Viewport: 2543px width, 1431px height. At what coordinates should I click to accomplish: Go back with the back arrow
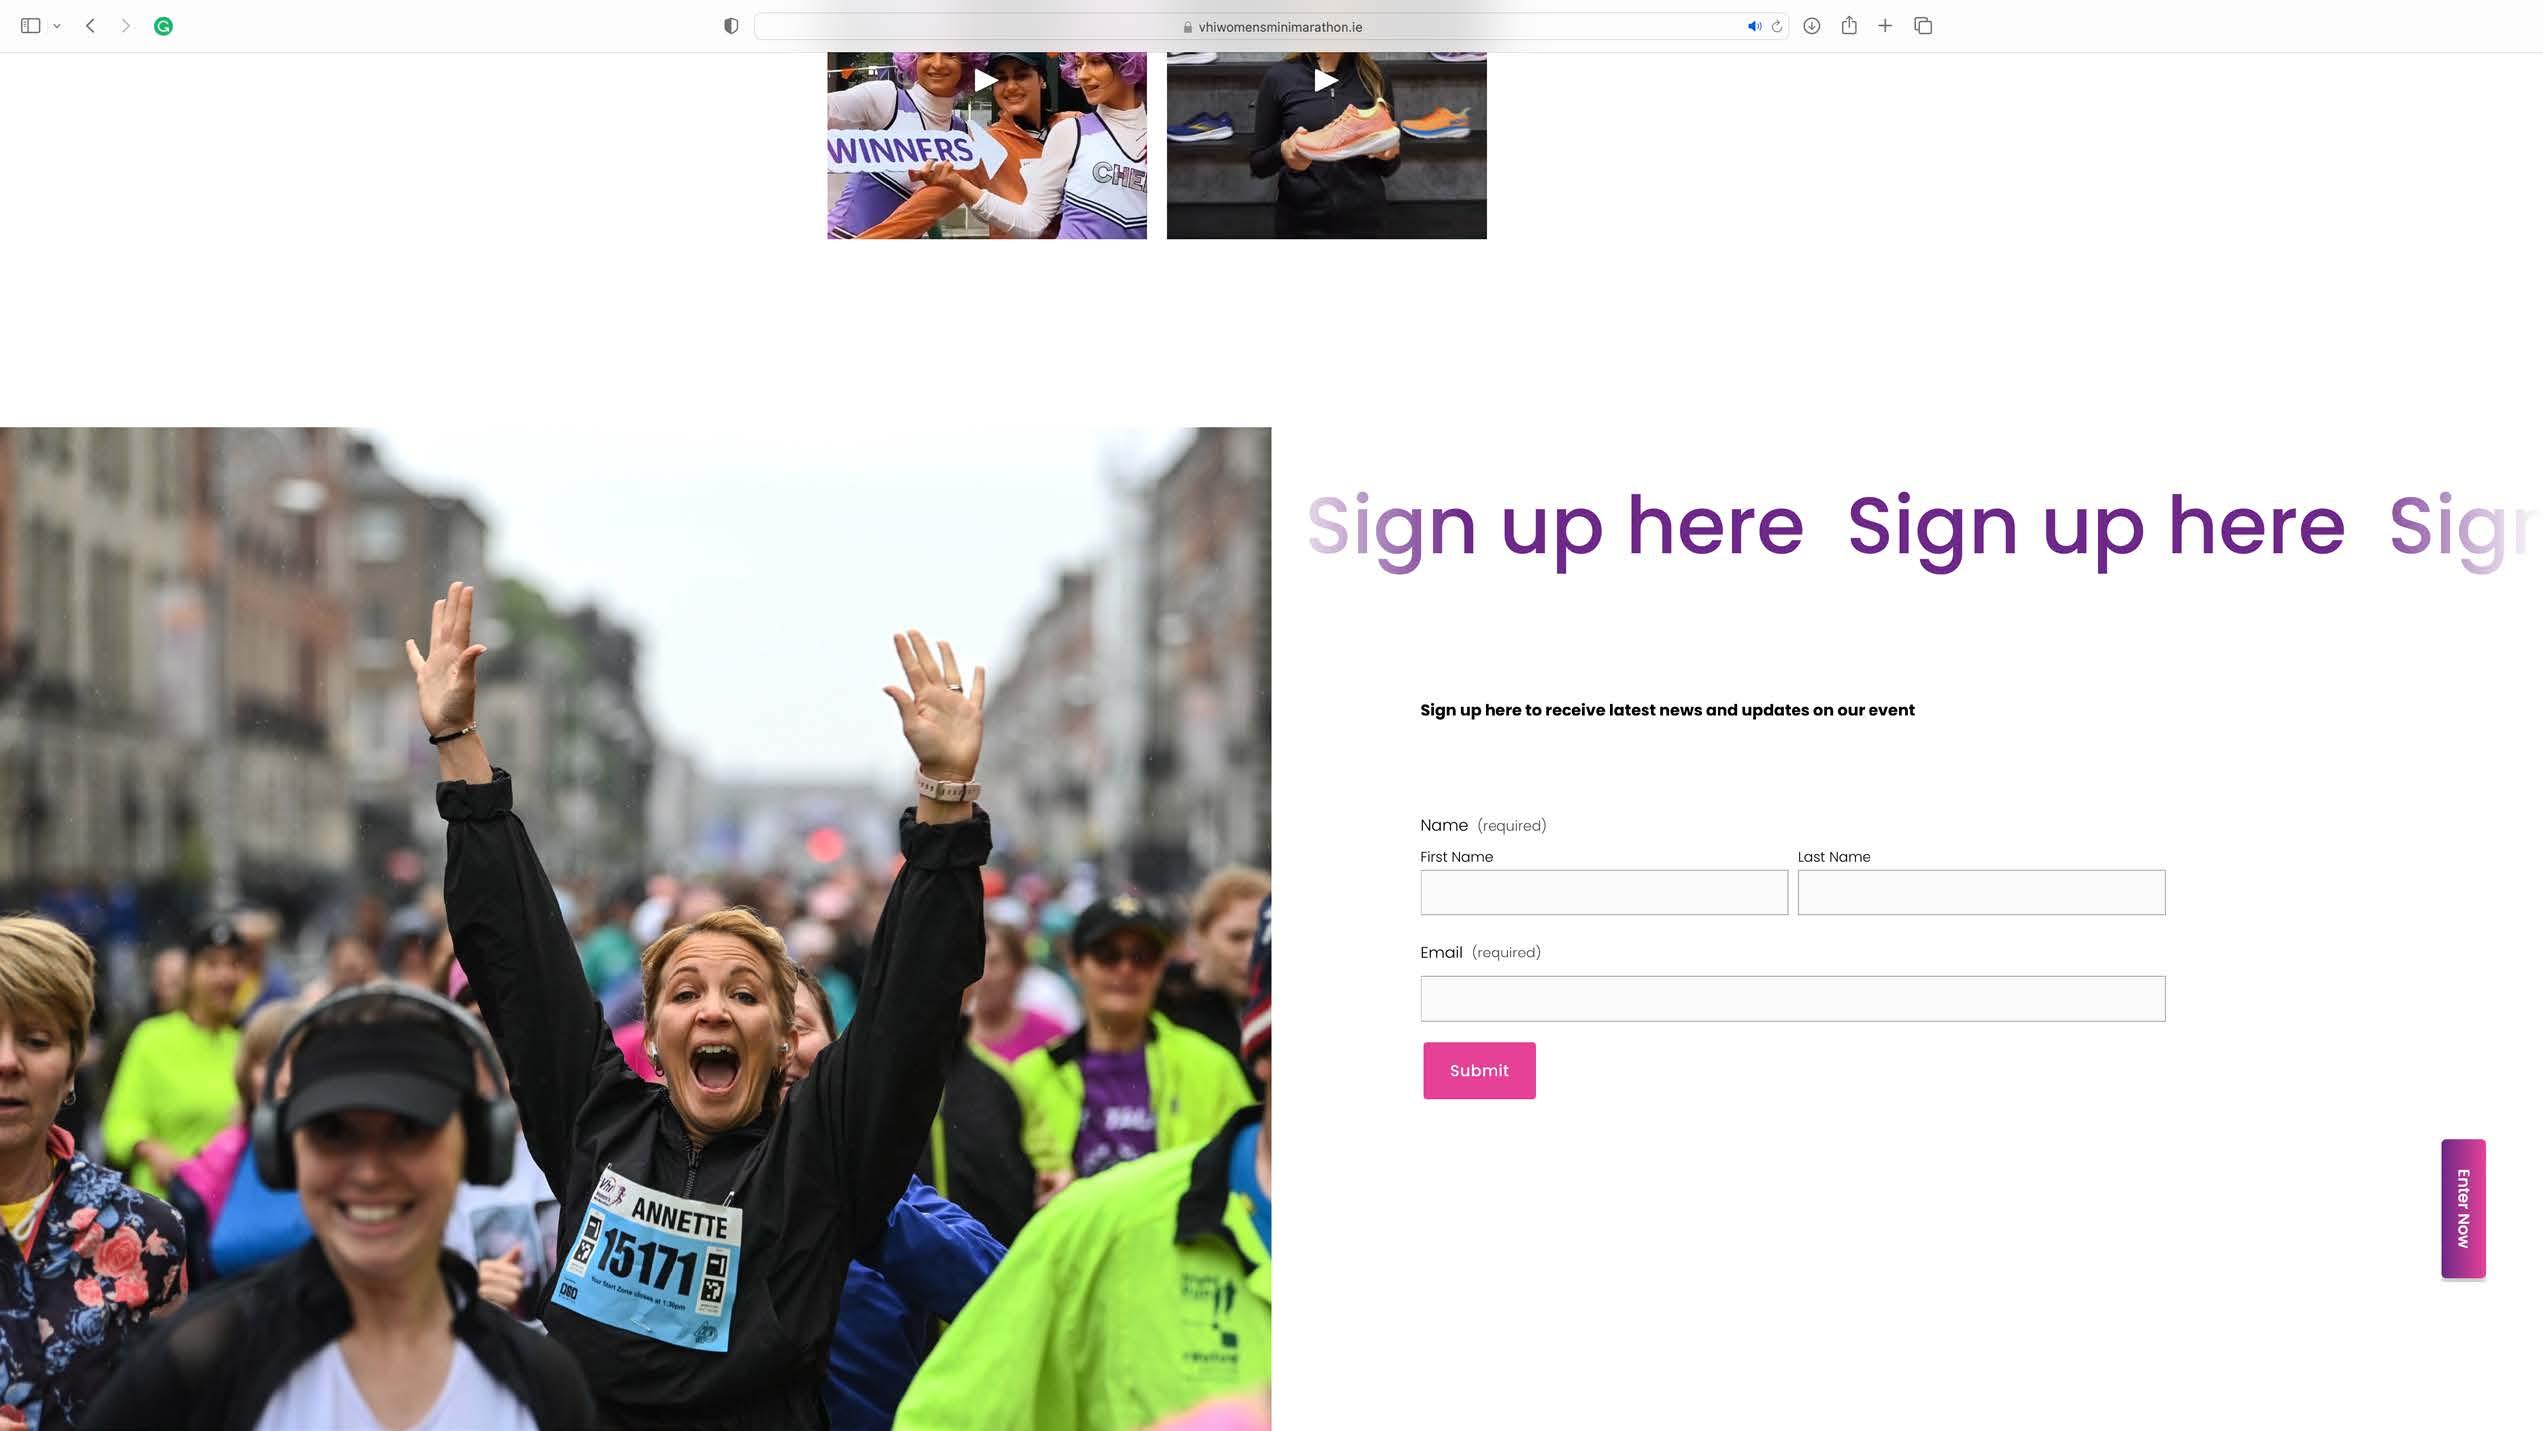tap(90, 26)
